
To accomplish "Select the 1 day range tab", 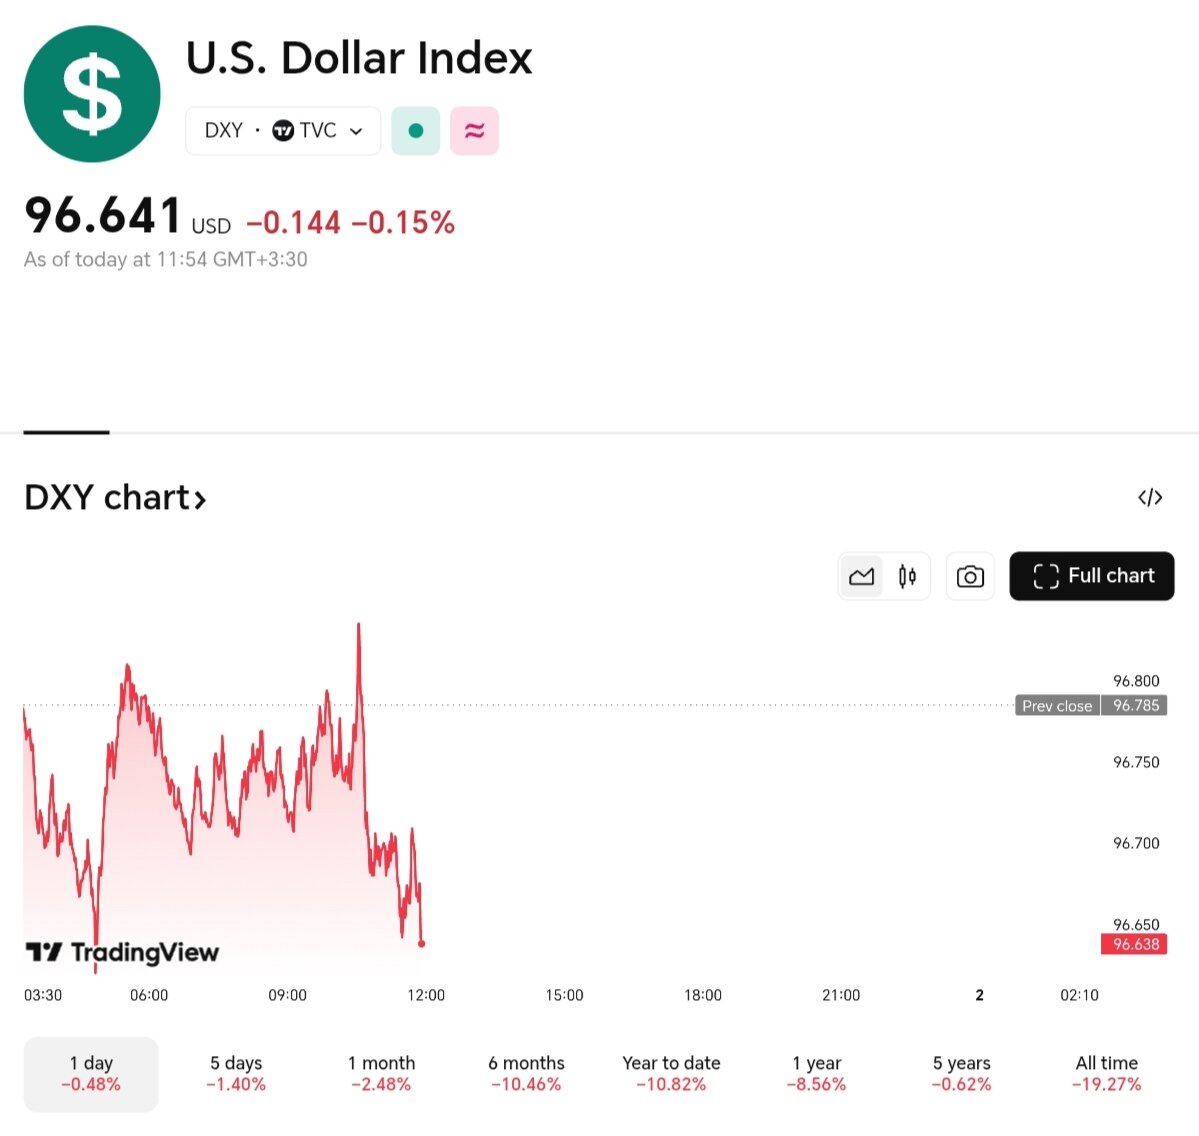I will pyautogui.click(x=91, y=1073).
